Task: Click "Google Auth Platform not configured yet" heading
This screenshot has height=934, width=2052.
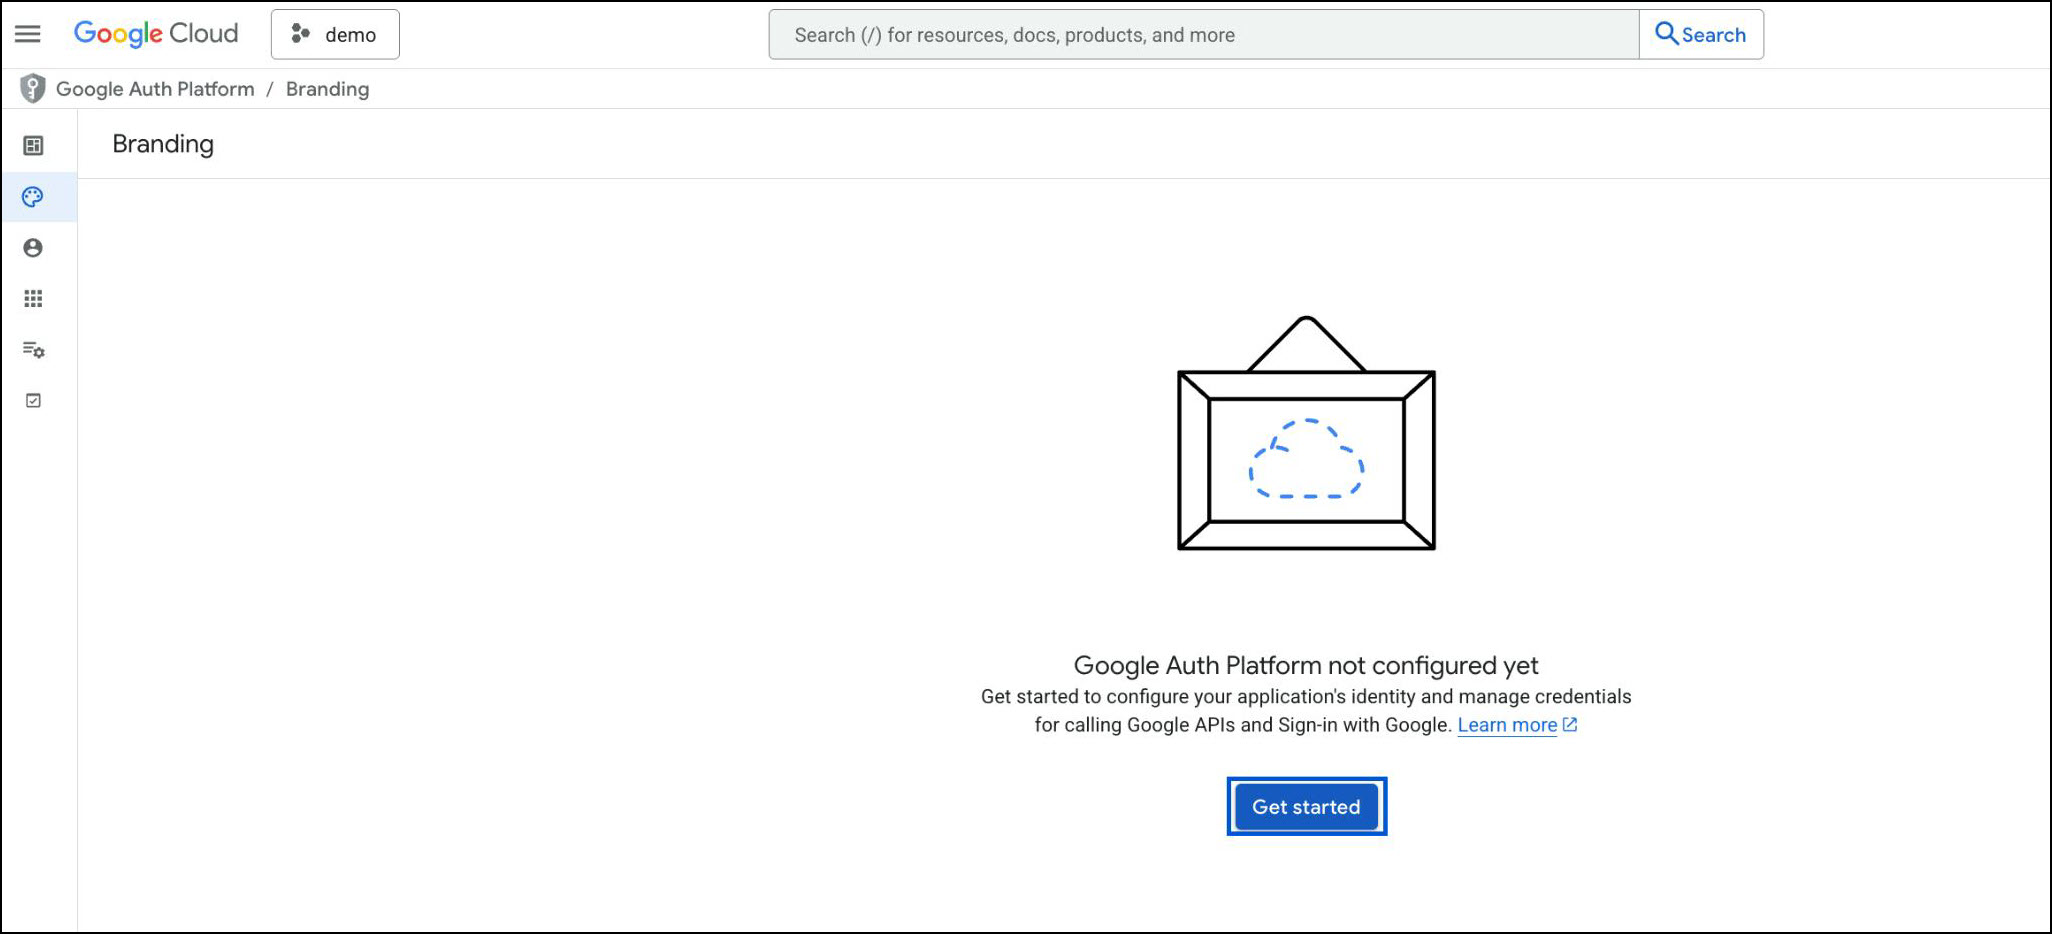Action: 1306,666
